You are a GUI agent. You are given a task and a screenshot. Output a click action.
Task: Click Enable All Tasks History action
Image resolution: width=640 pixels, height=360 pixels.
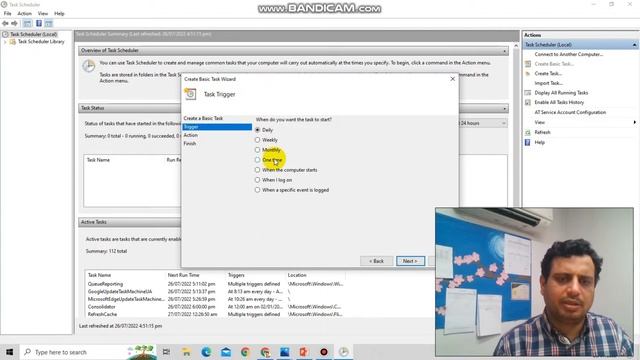pyautogui.click(x=559, y=102)
